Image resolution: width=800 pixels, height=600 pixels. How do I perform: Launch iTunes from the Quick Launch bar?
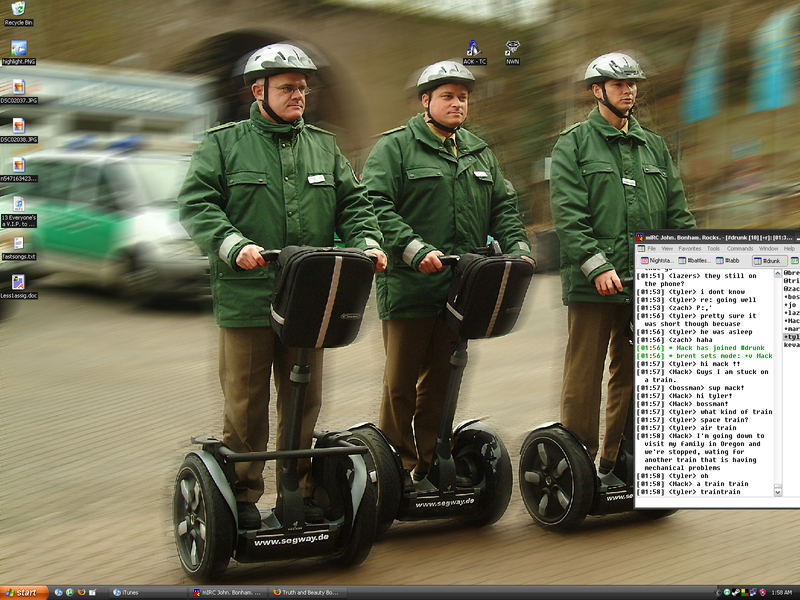click(59, 592)
